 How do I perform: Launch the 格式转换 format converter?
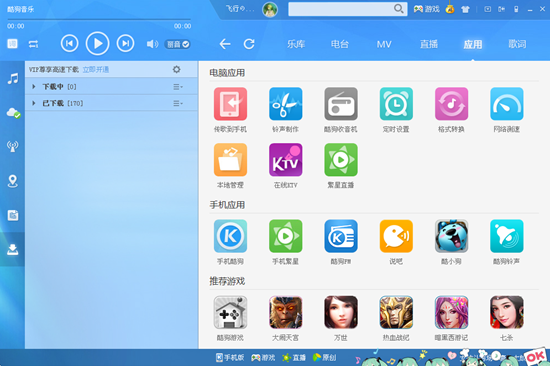coord(451,104)
